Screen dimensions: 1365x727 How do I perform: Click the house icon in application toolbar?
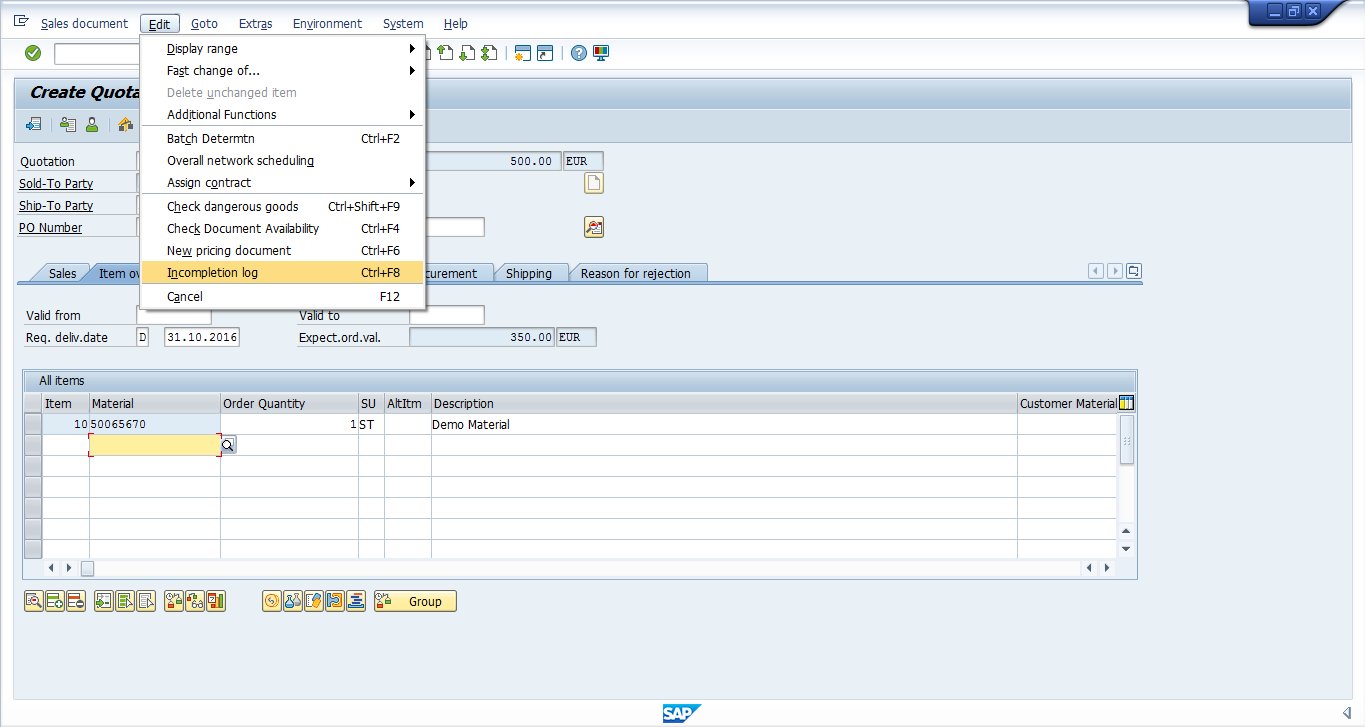tap(125, 125)
